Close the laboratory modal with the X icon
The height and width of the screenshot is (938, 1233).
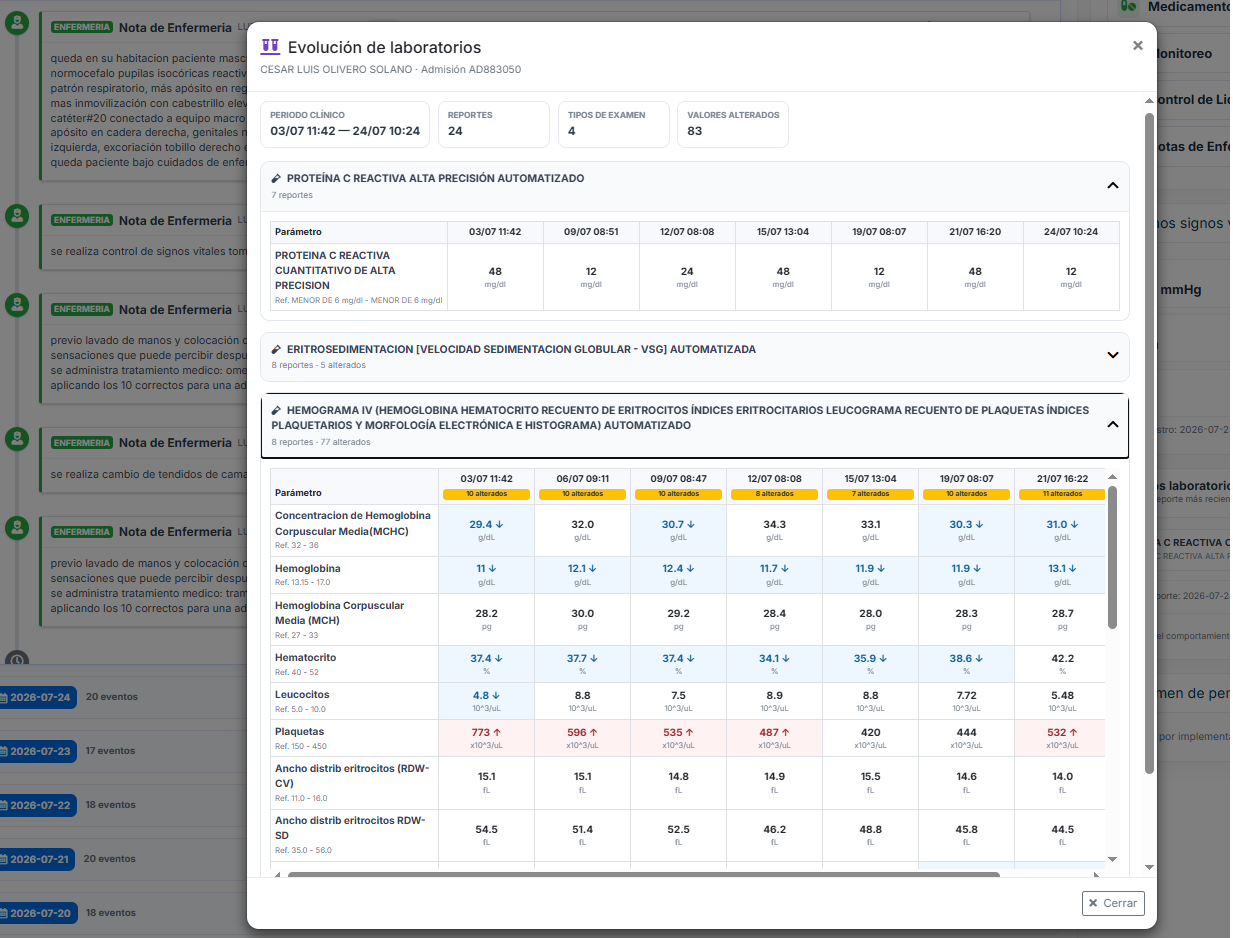pyautogui.click(x=1137, y=45)
